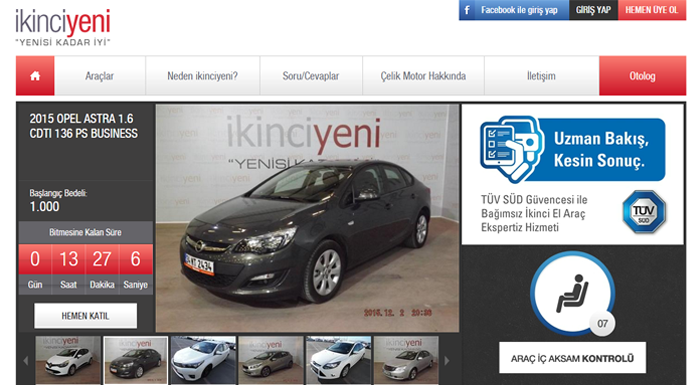
Task: Click Bitmesine Kalan Süre label
Action: pyautogui.click(x=85, y=232)
